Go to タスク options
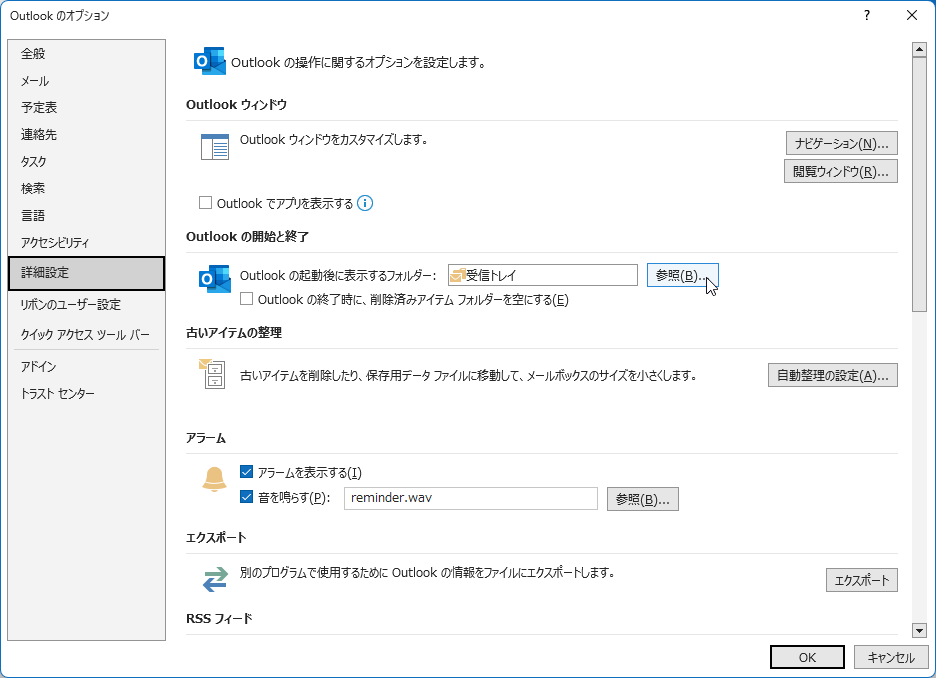936x678 pixels. [87, 161]
